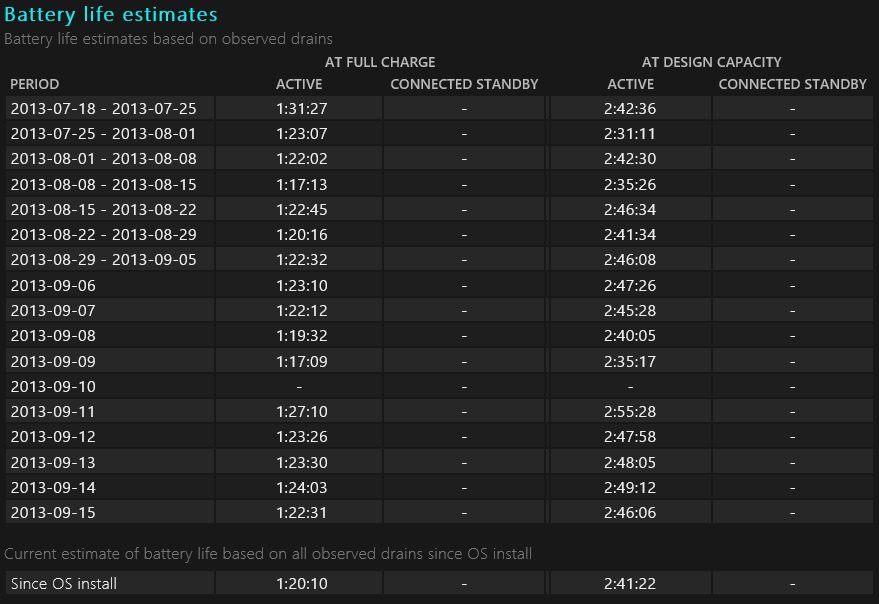Select the 2013-07-18 - 2013-07-25 period row
The image size is (879, 604).
click(104, 109)
